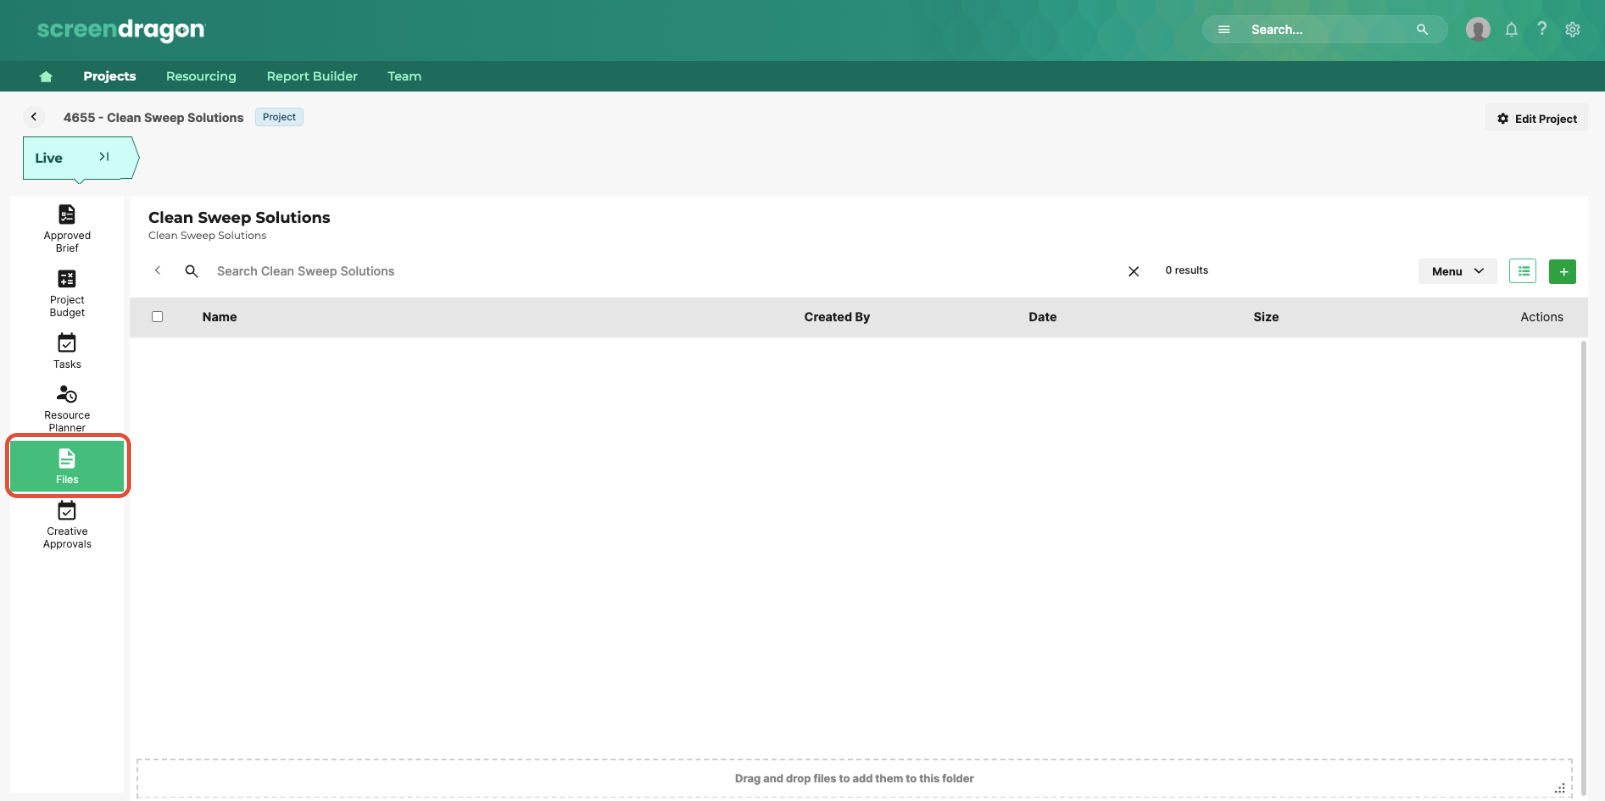Open the help question mark
Image resolution: width=1605 pixels, height=801 pixels.
click(x=1542, y=29)
